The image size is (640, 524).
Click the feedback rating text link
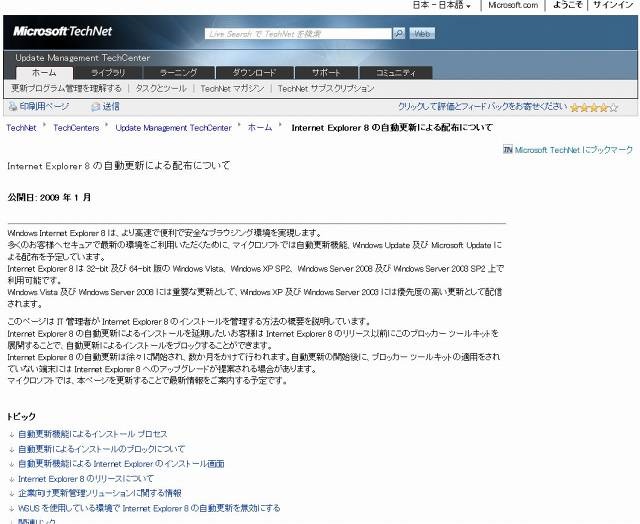tap(482, 107)
